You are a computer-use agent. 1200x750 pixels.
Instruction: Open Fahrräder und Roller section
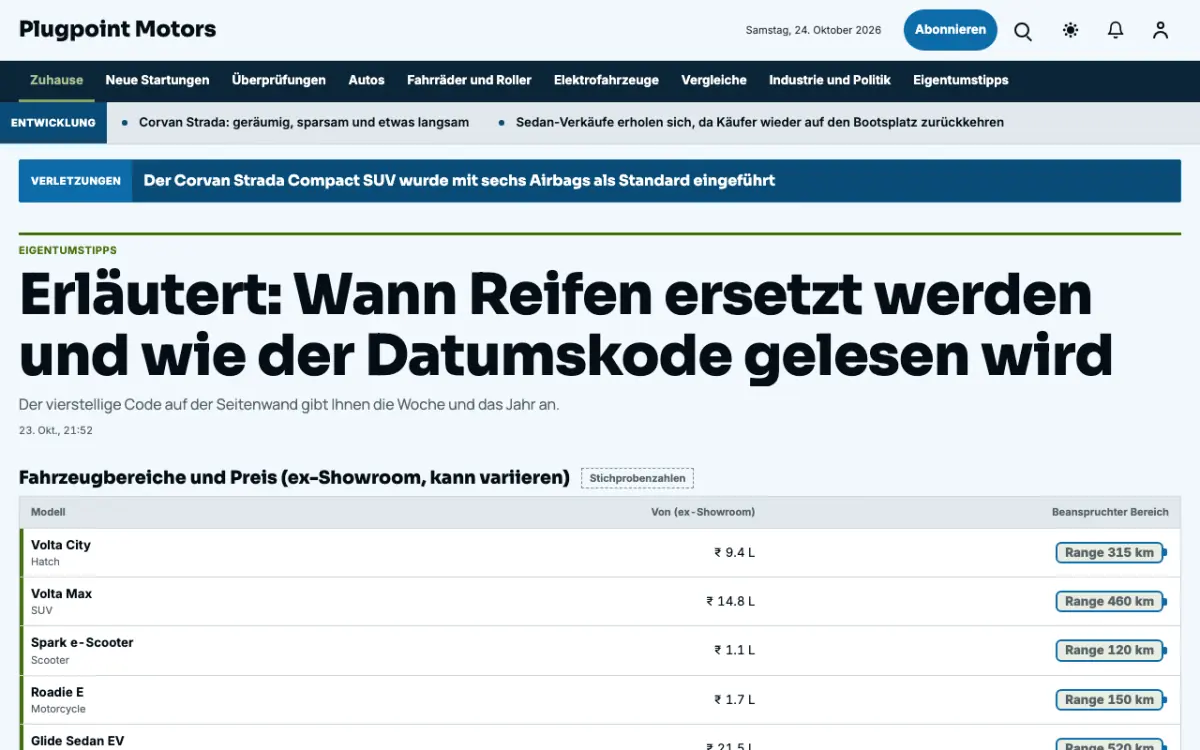[469, 80]
